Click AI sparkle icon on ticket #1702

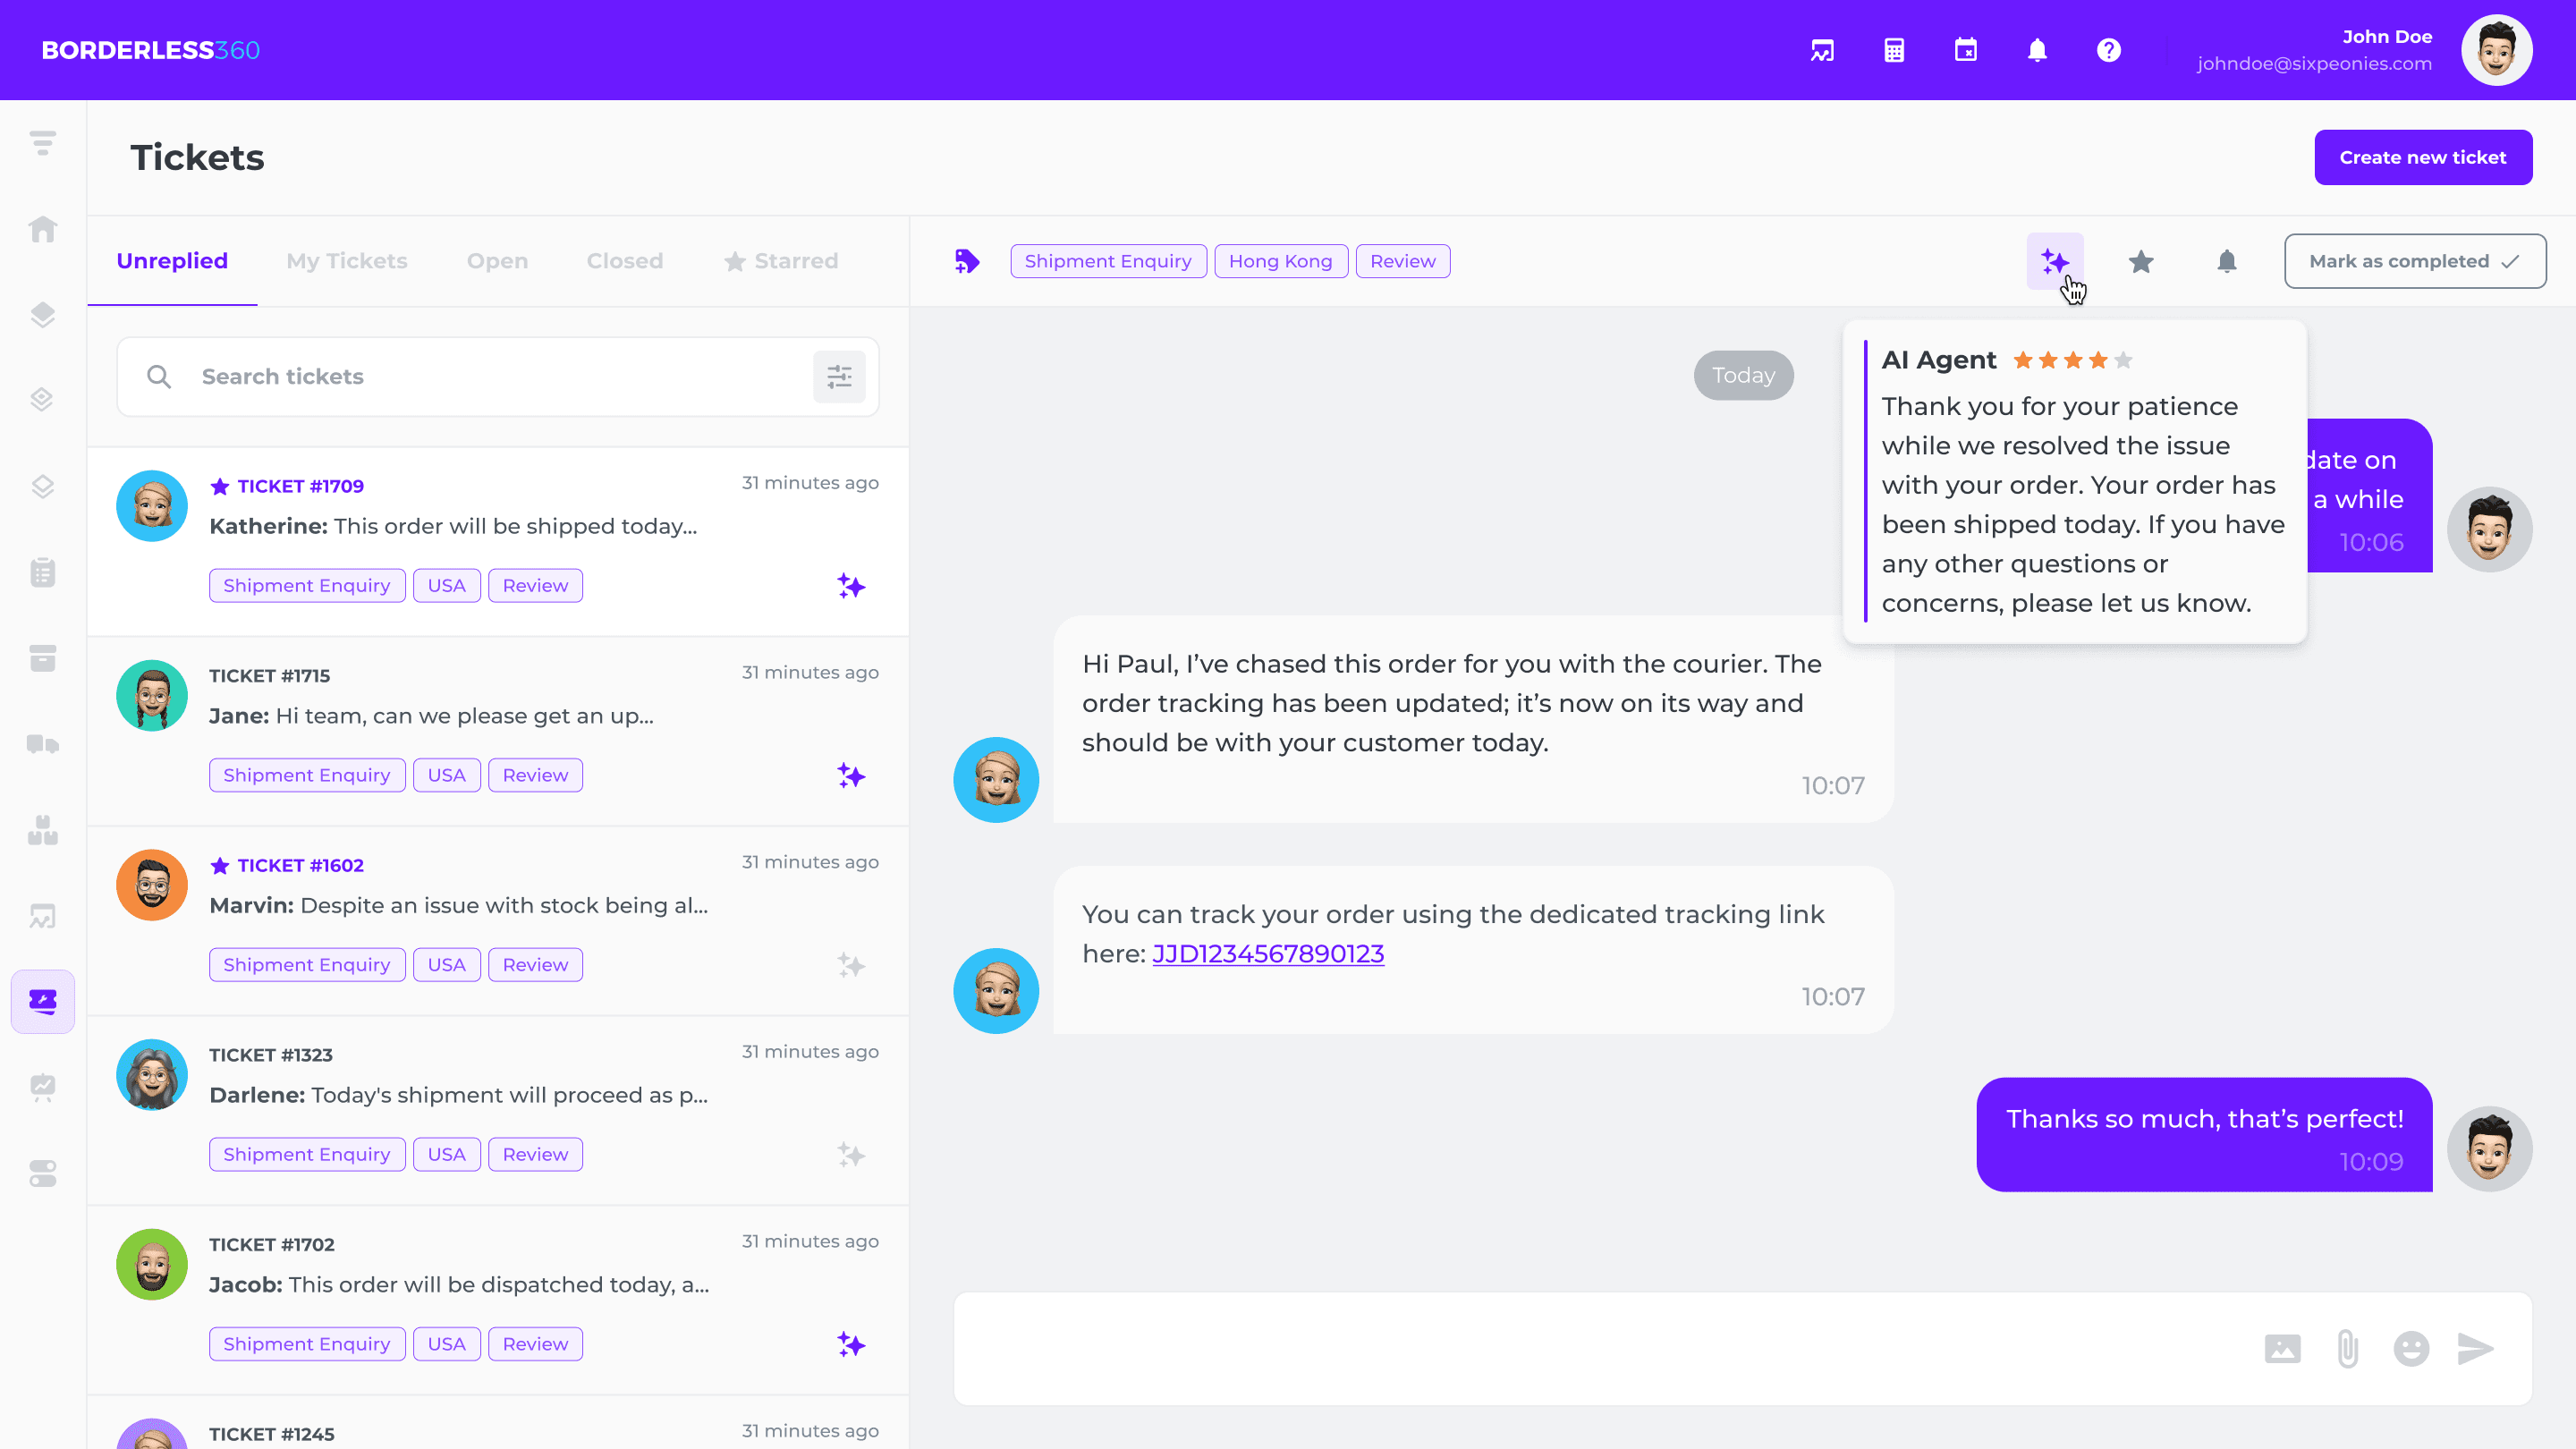point(851,1344)
